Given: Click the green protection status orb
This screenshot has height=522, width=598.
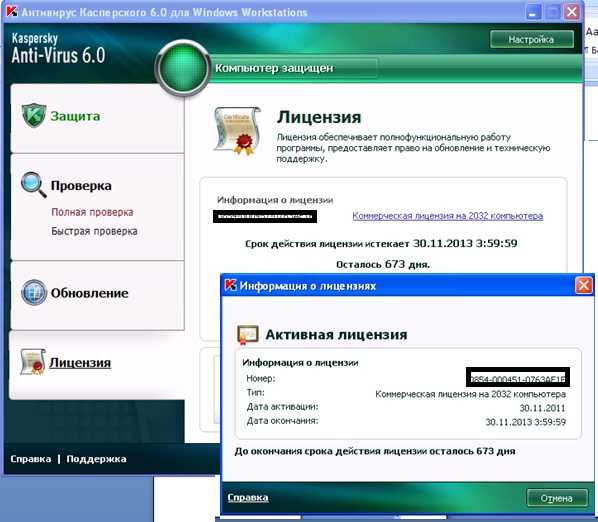Looking at the screenshot, I should point(183,68).
